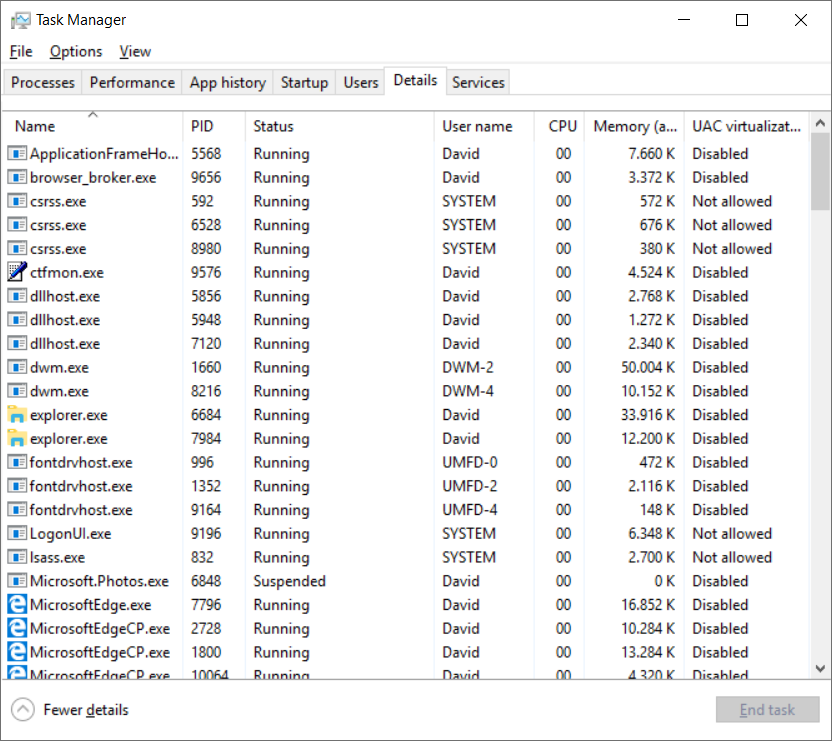
Task: Click the browser_broker.exe process icon
Action: coord(17,177)
